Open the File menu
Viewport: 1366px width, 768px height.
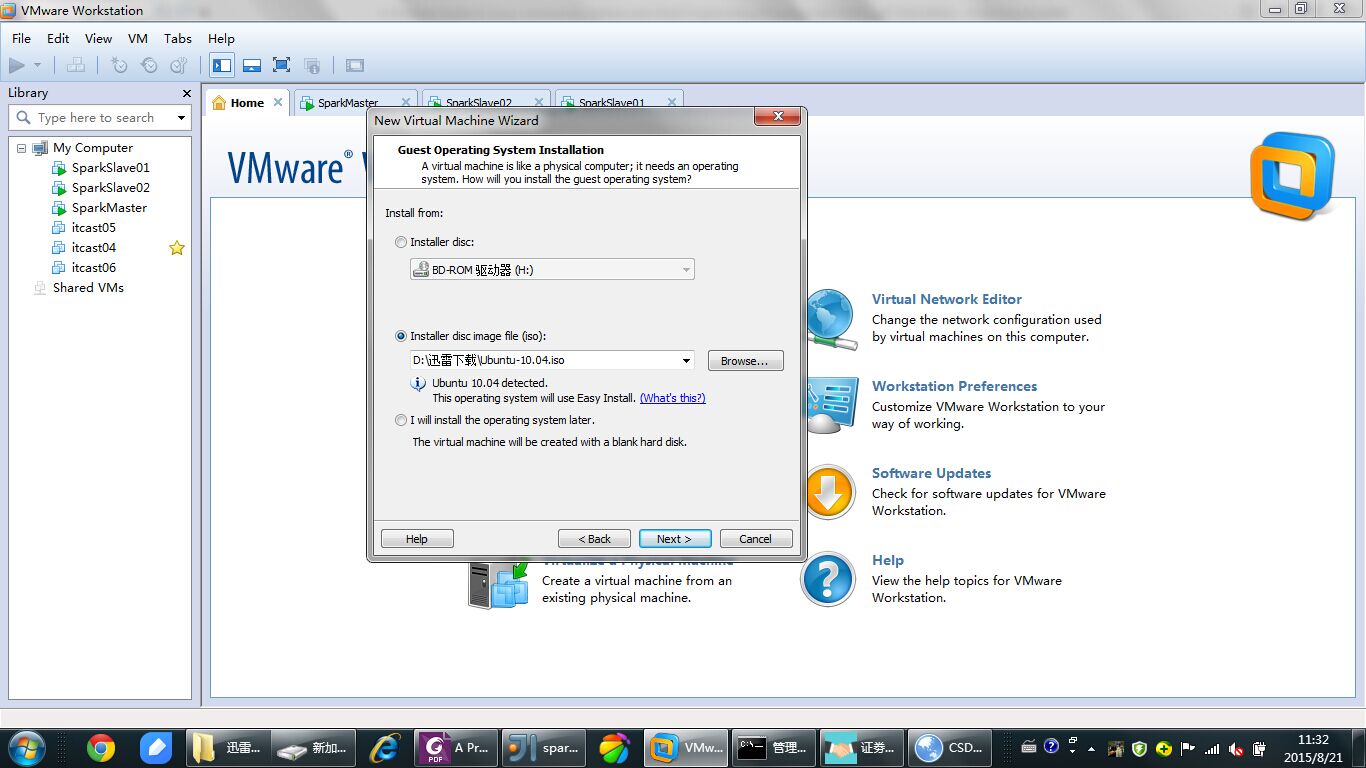[21, 38]
